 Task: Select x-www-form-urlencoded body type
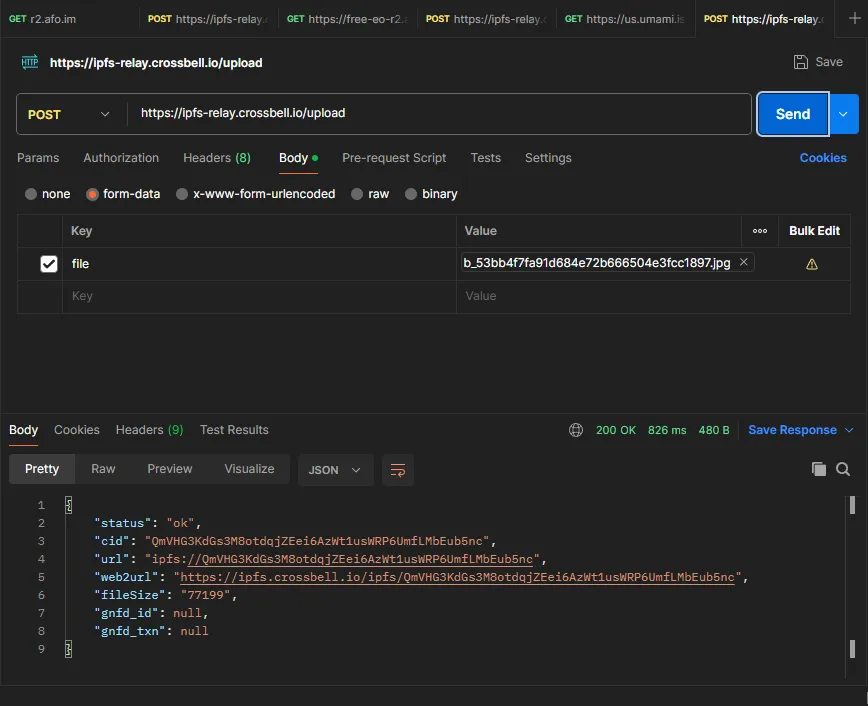click(182, 194)
